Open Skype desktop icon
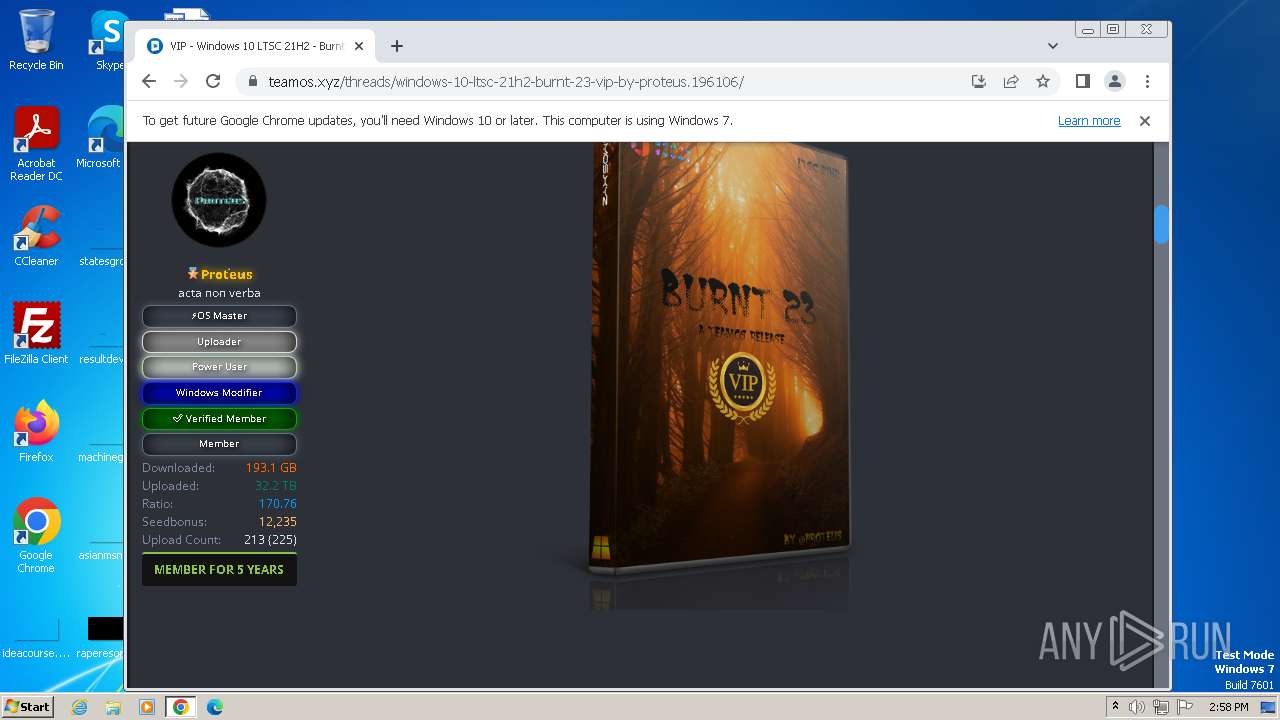Viewport: 1280px width, 720px height. pos(107,40)
